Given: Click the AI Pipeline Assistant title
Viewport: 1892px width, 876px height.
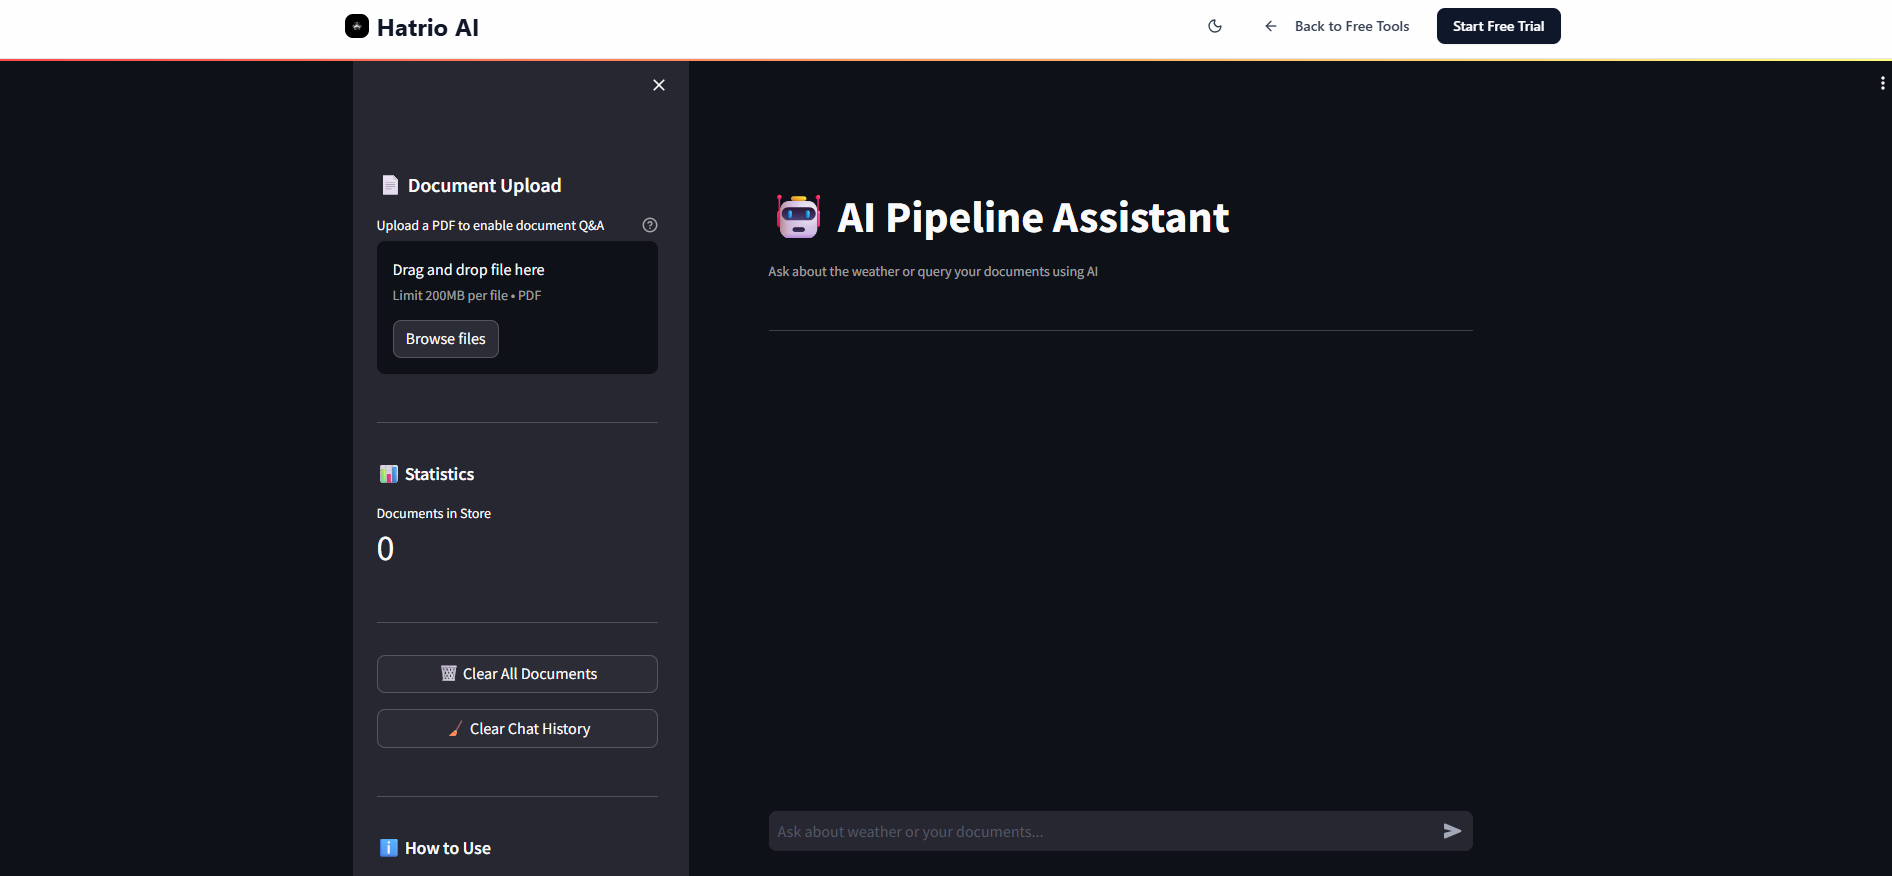Looking at the screenshot, I should click(x=1033, y=217).
